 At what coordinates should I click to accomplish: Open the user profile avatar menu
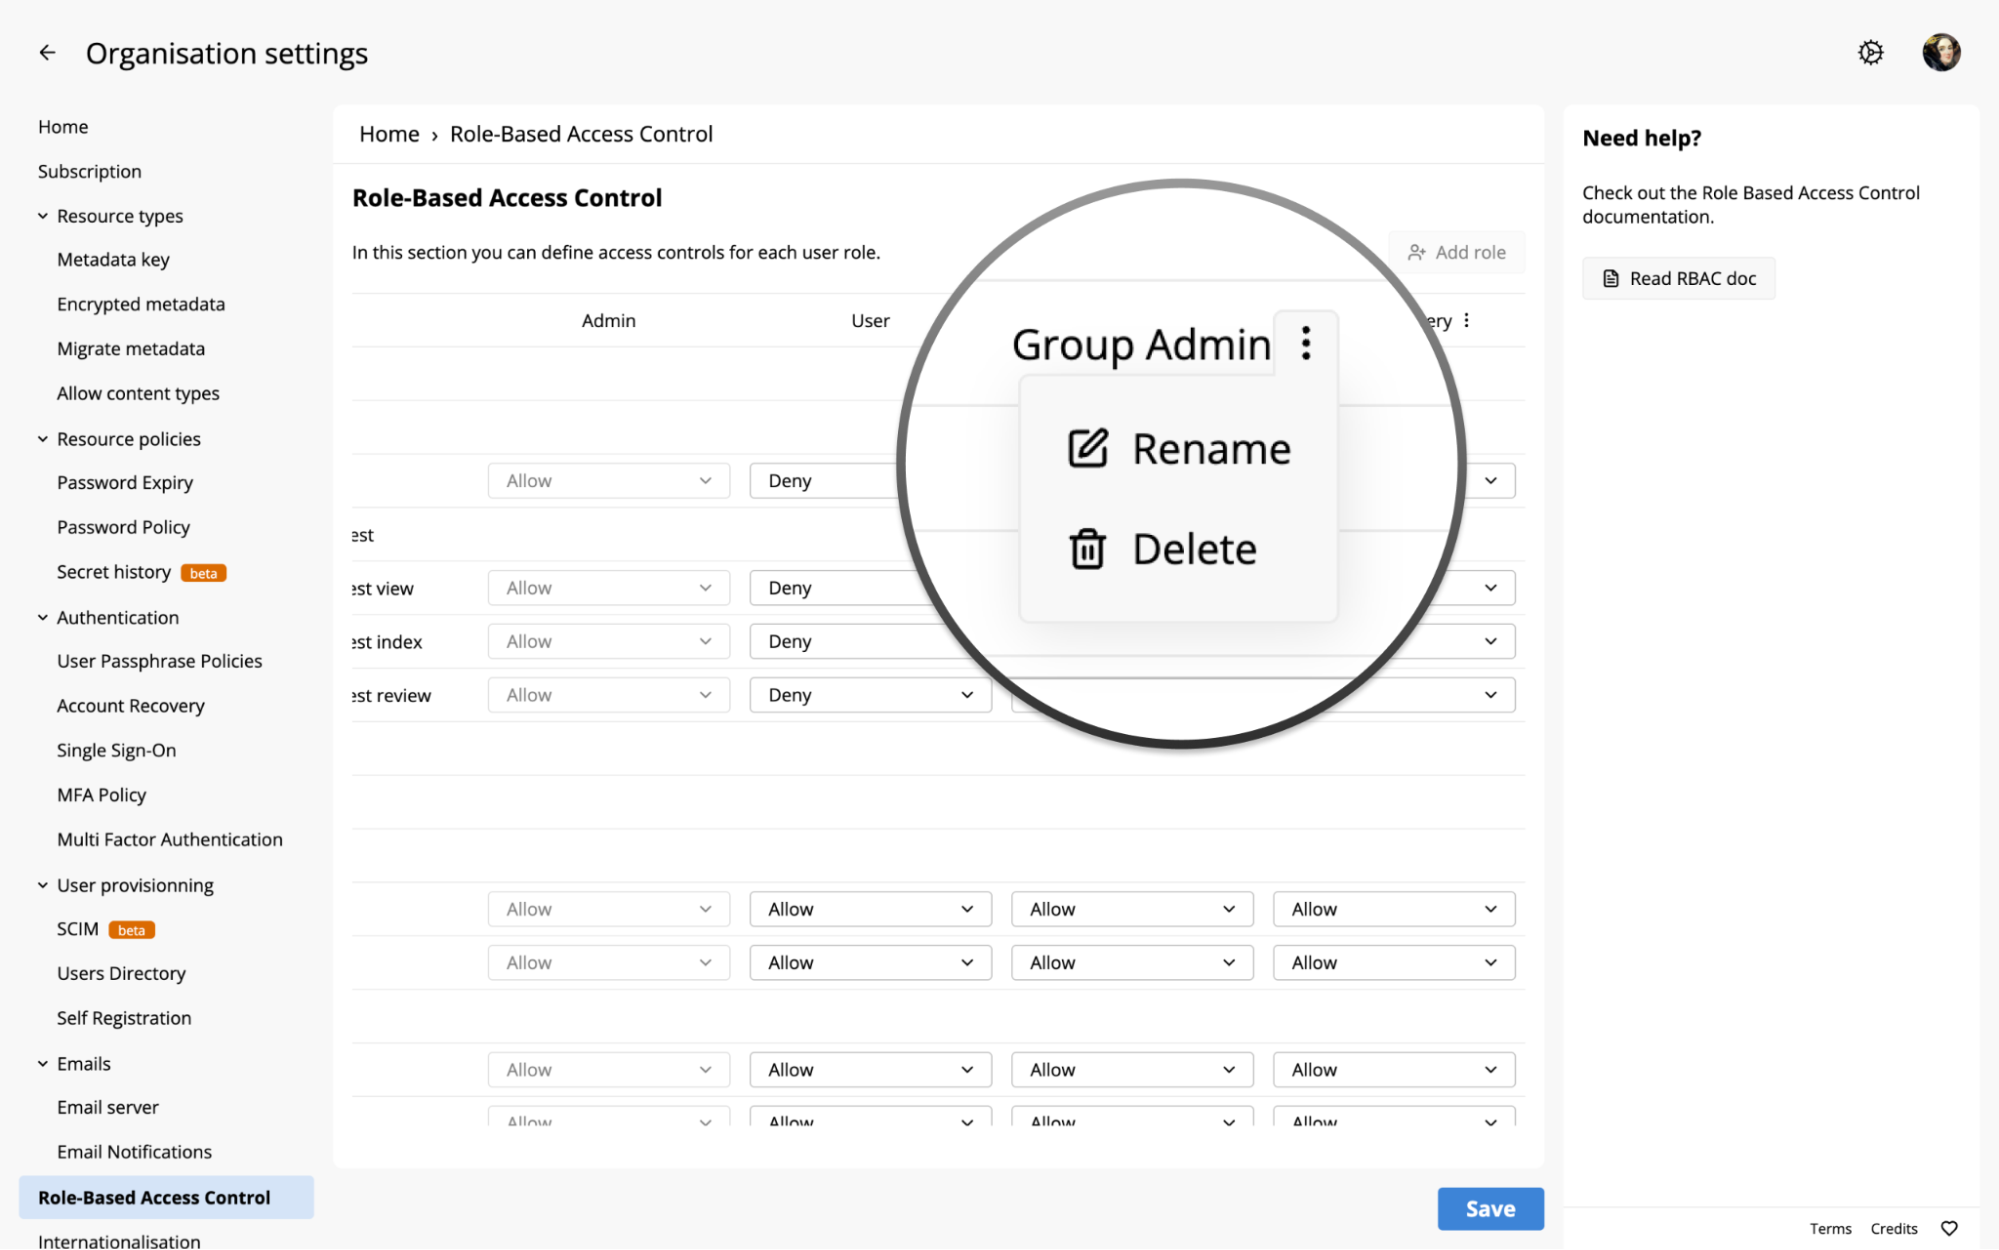1940,53
